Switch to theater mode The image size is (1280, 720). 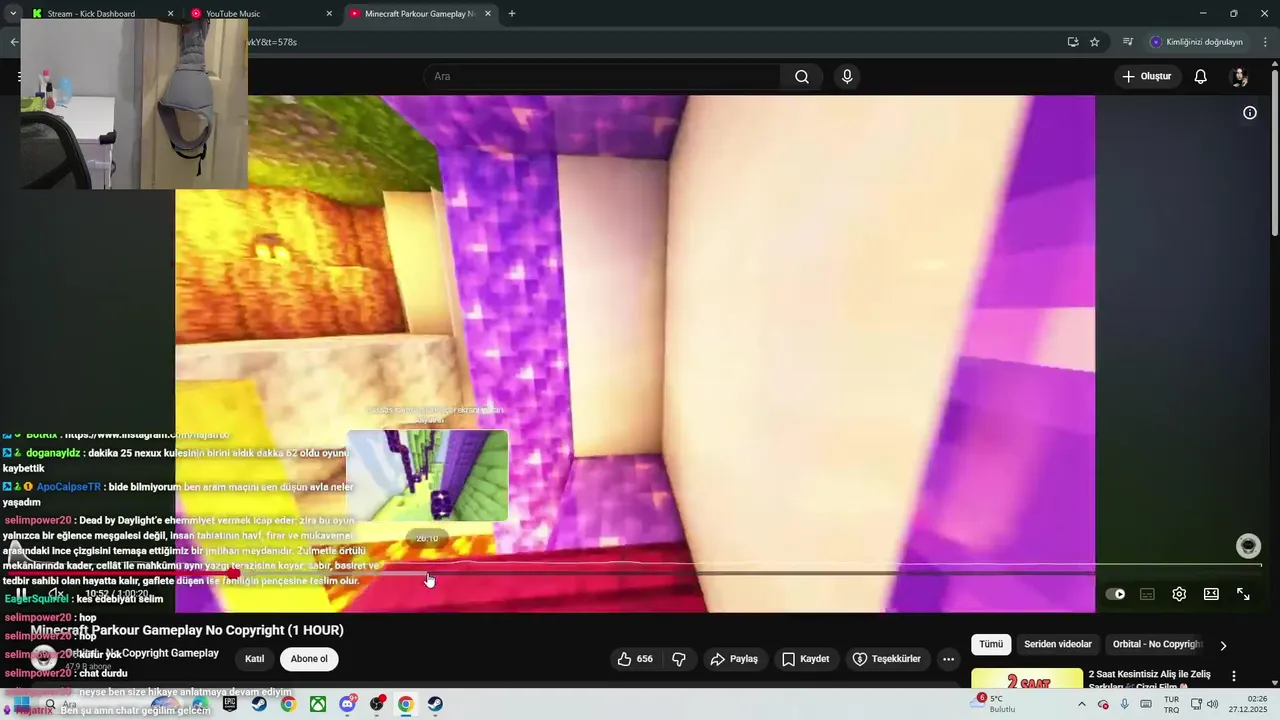[1211, 594]
